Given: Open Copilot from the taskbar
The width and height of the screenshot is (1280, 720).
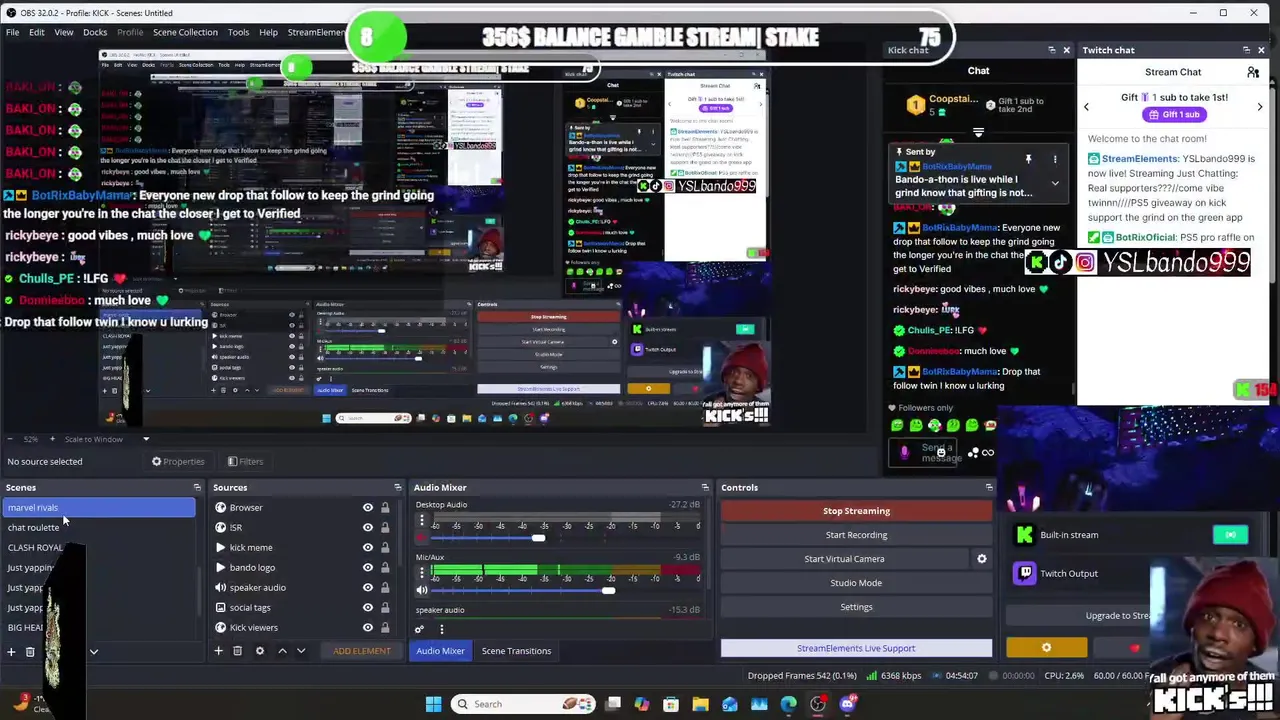Looking at the screenshot, I should tap(642, 704).
